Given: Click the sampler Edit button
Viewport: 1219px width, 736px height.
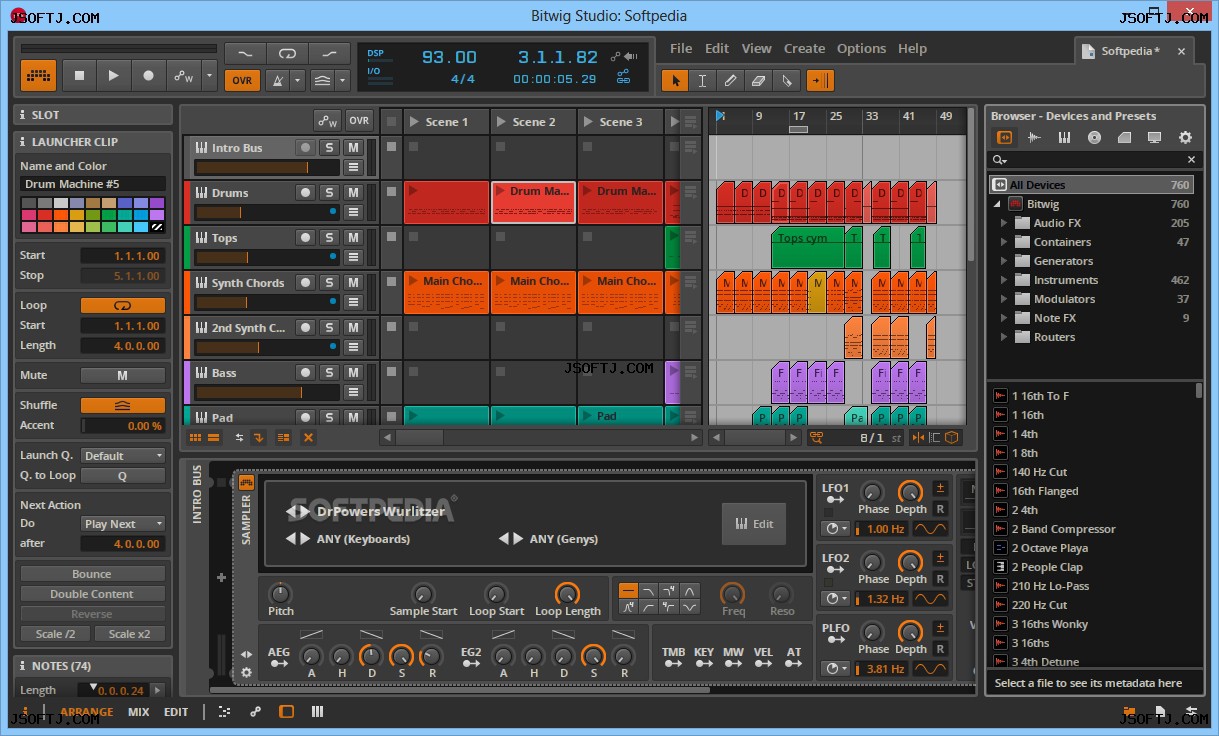Looking at the screenshot, I should [x=754, y=523].
